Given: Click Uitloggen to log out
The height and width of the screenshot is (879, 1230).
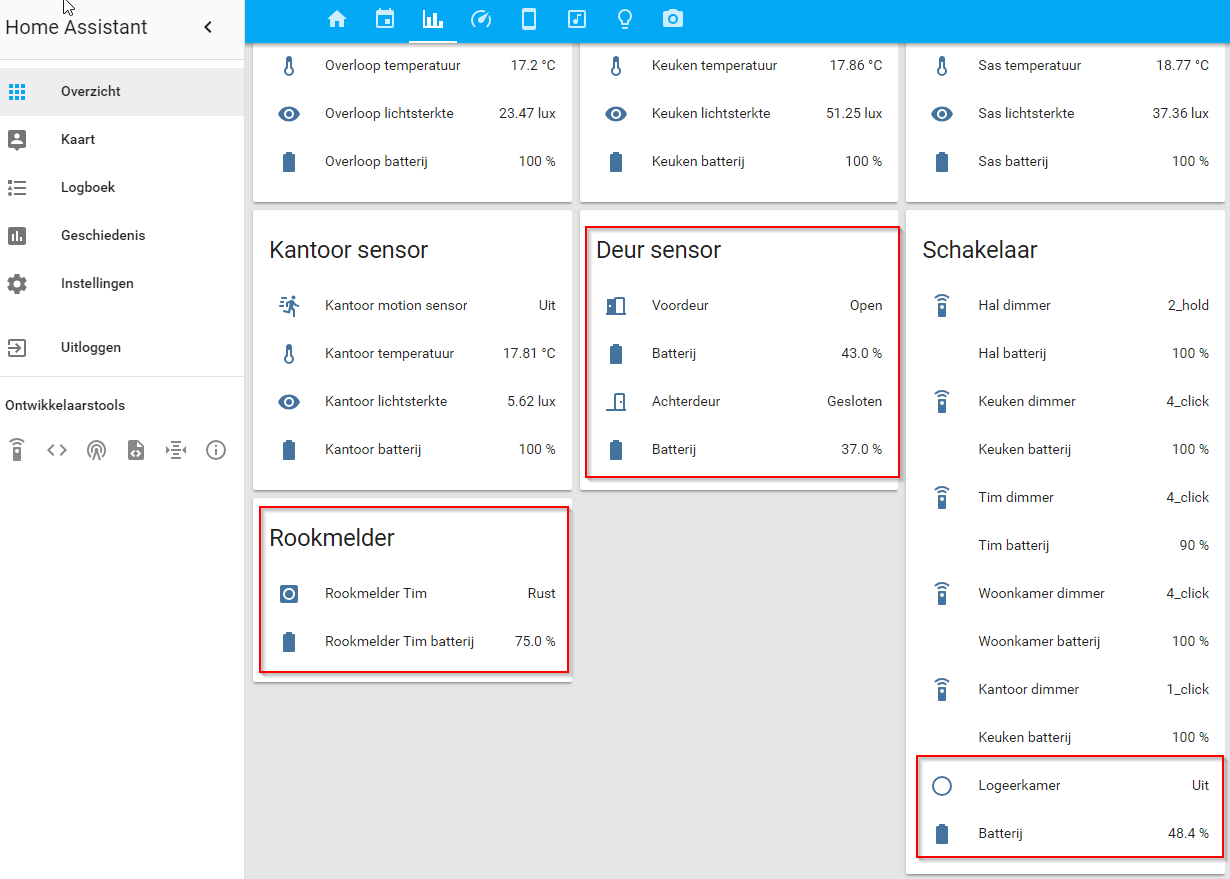Looking at the screenshot, I should [90, 347].
